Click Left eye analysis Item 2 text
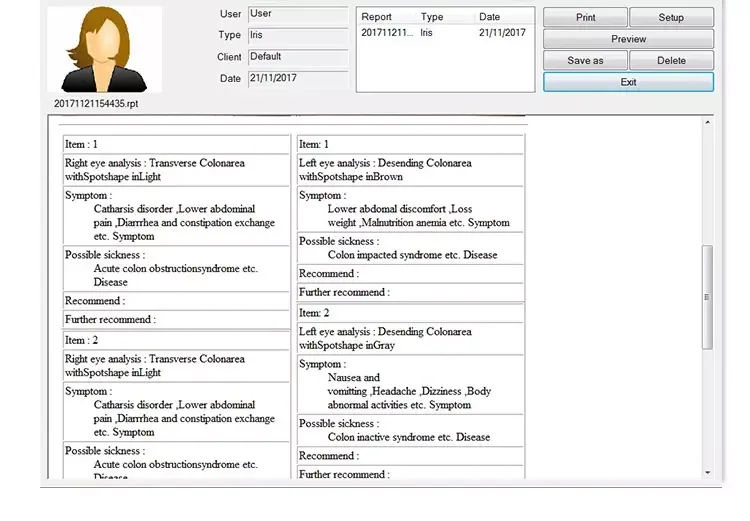The width and height of the screenshot is (750, 521). click(385, 338)
